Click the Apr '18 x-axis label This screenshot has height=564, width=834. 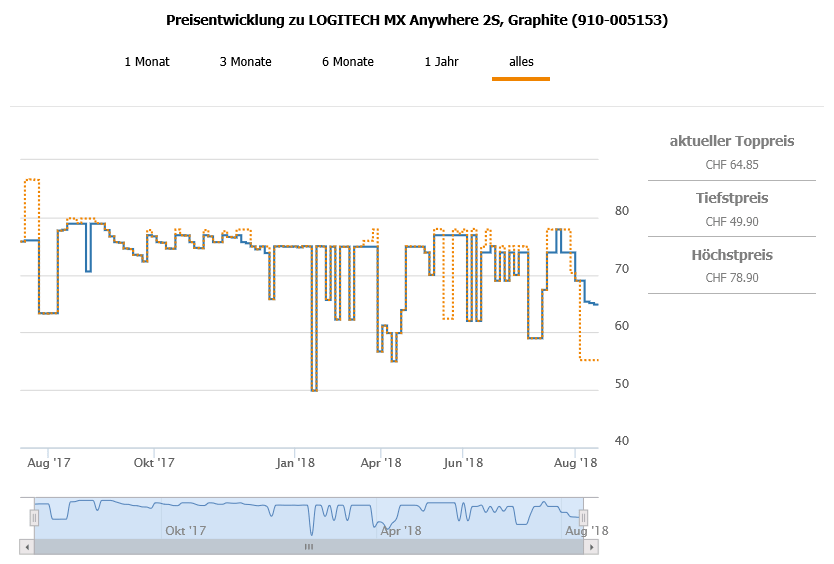380,463
